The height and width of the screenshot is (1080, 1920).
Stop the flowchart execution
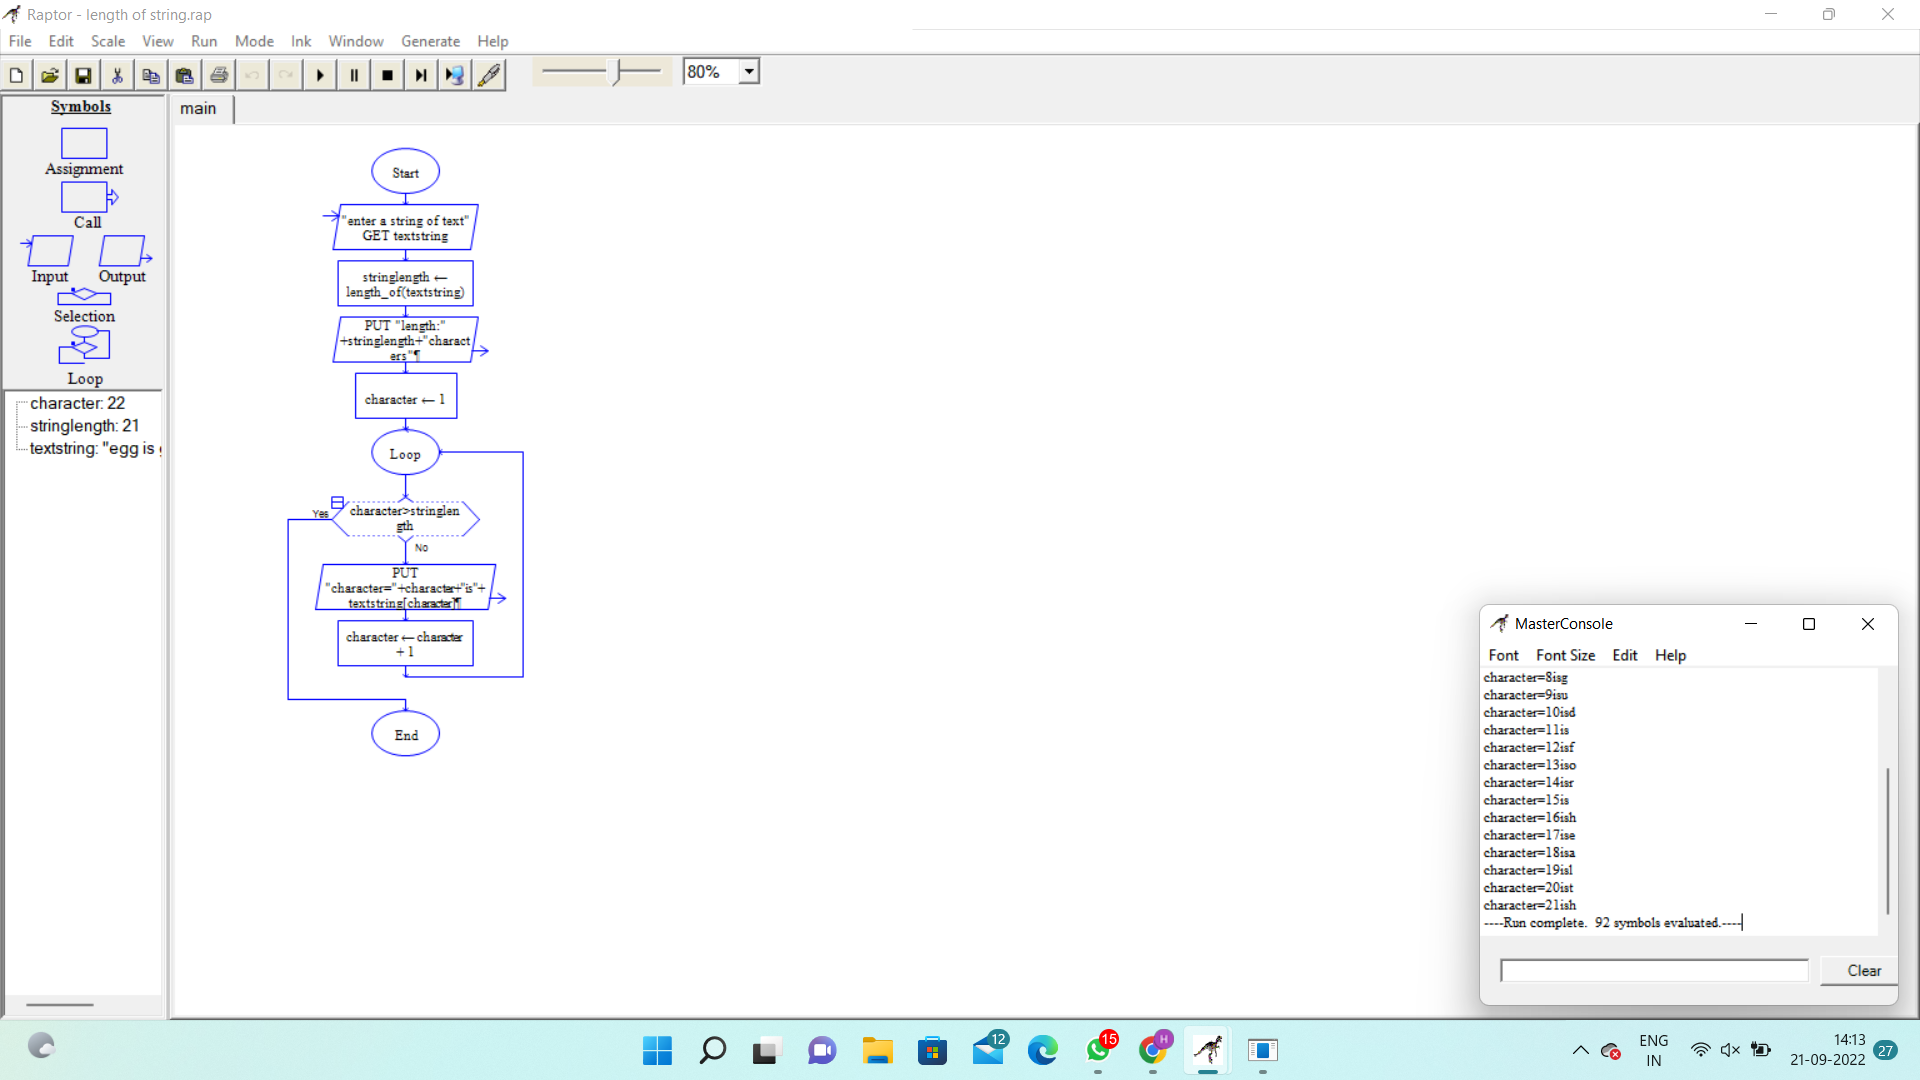(388, 75)
